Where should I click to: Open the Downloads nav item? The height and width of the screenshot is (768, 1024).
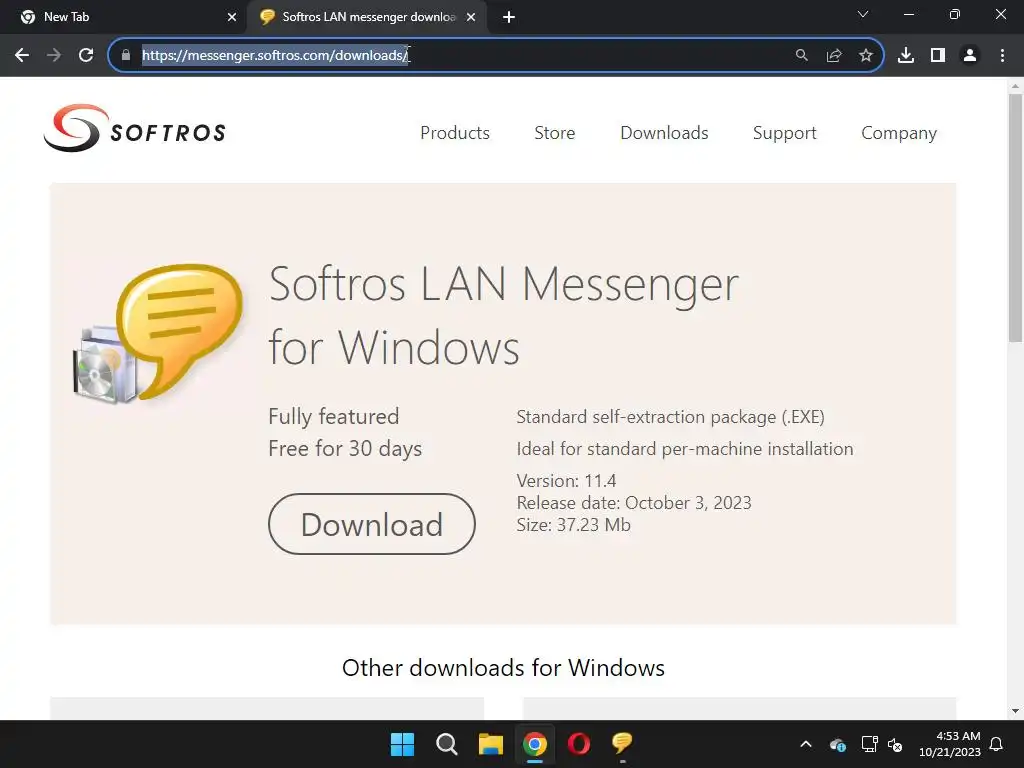664,133
